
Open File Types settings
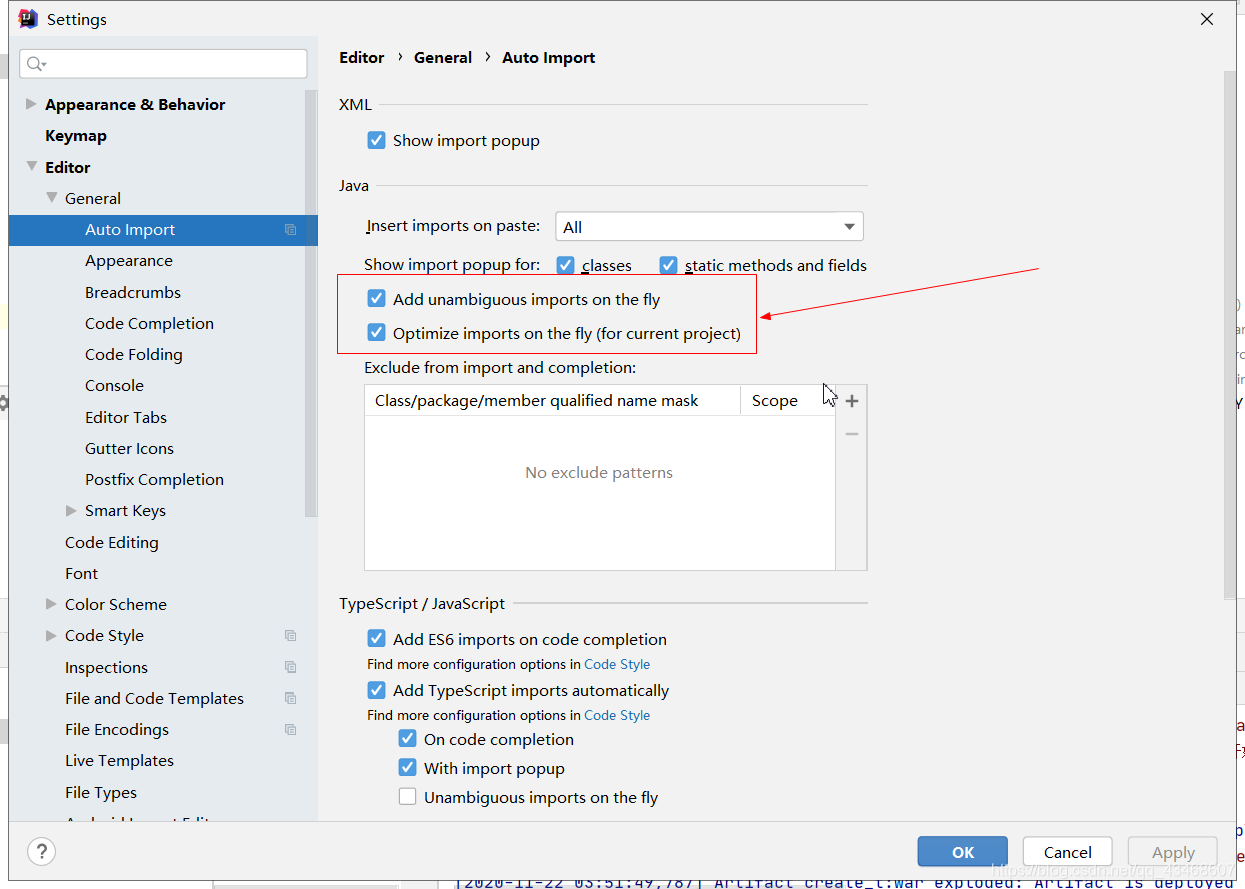tap(101, 793)
